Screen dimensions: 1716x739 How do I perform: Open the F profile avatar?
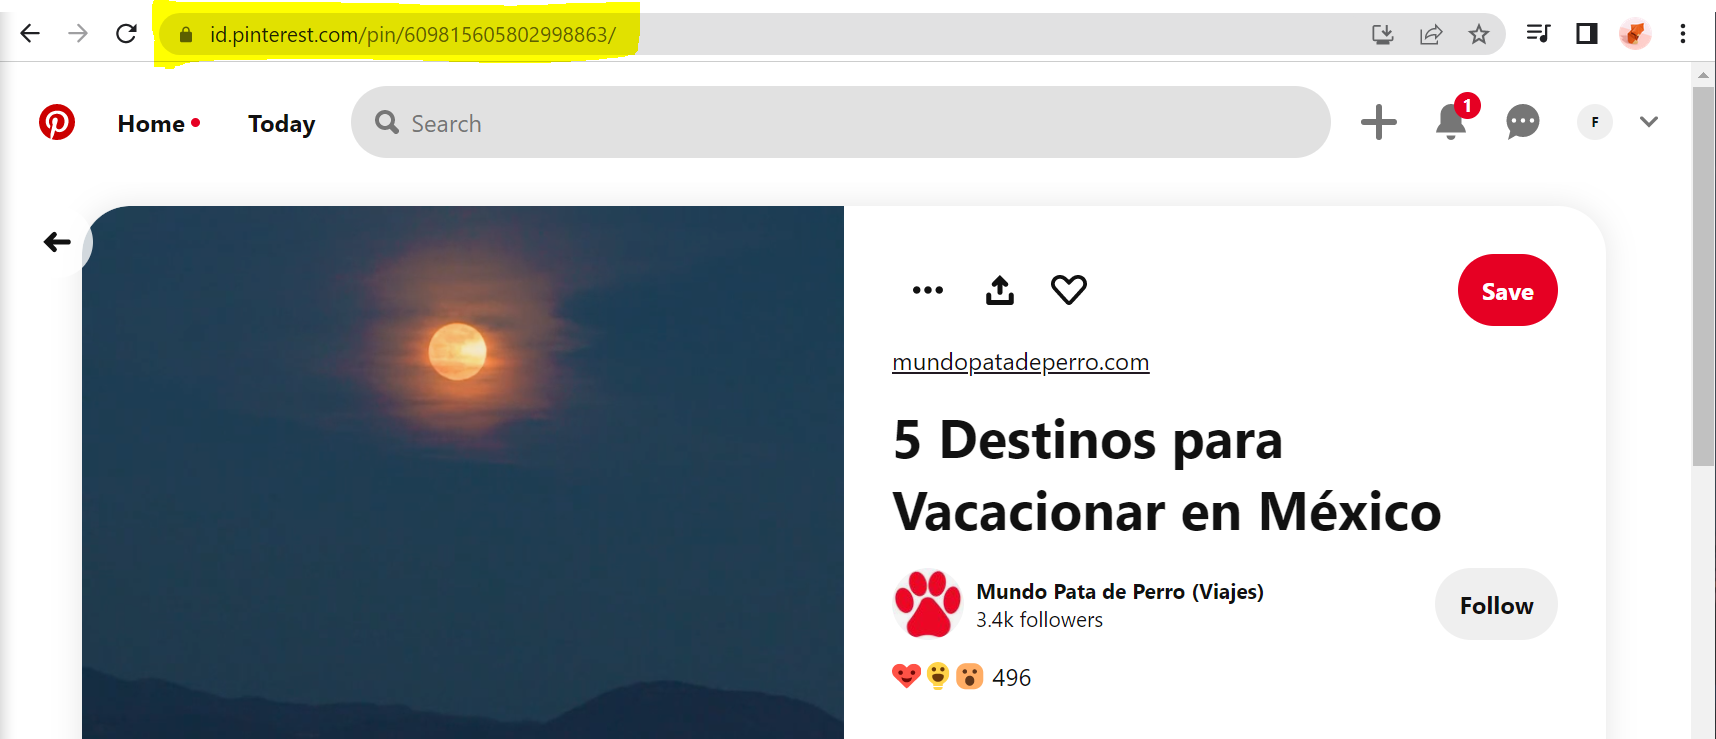coord(1595,122)
